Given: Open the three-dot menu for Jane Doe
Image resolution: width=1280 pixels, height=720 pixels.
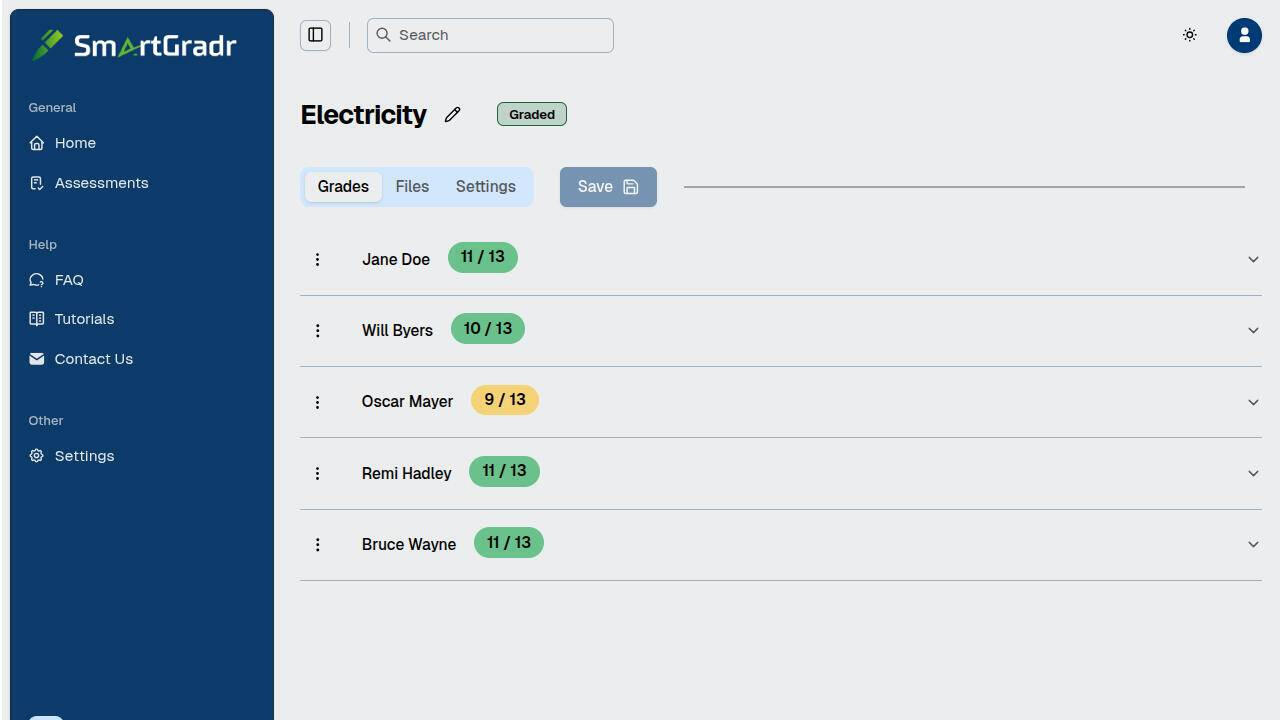Looking at the screenshot, I should [318, 260].
